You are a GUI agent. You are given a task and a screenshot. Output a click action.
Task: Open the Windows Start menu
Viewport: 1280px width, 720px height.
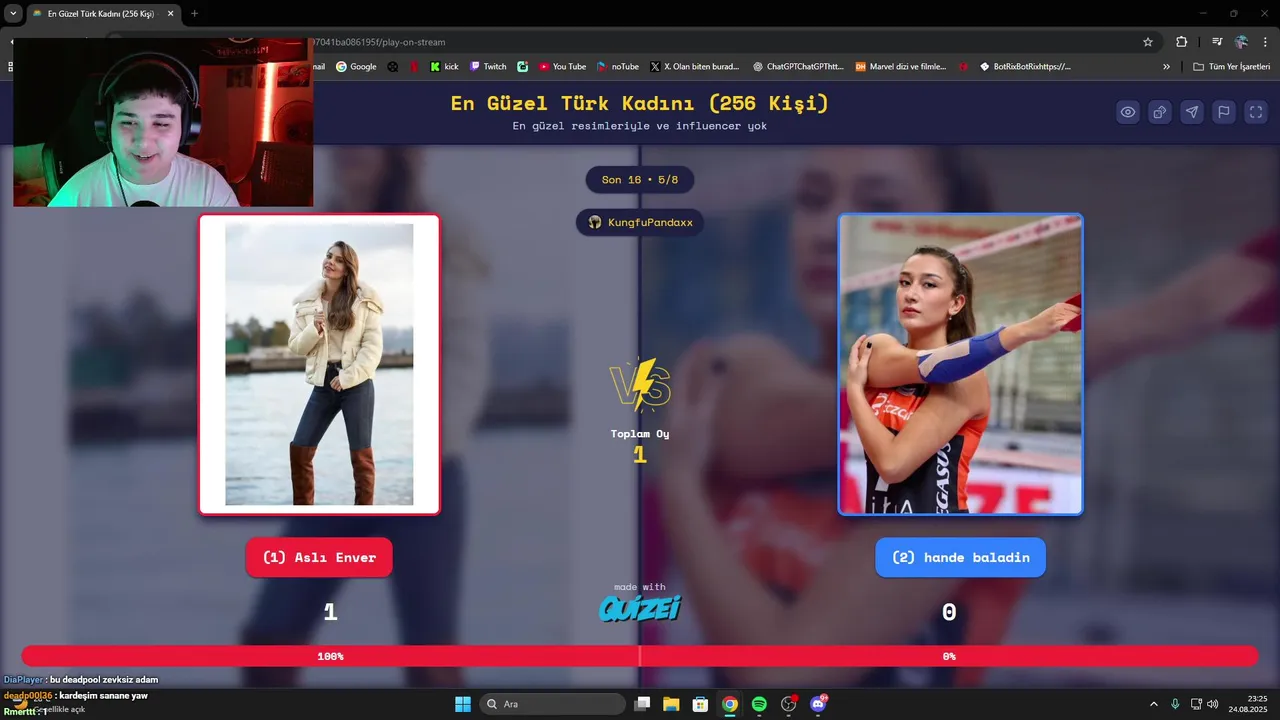coord(463,704)
